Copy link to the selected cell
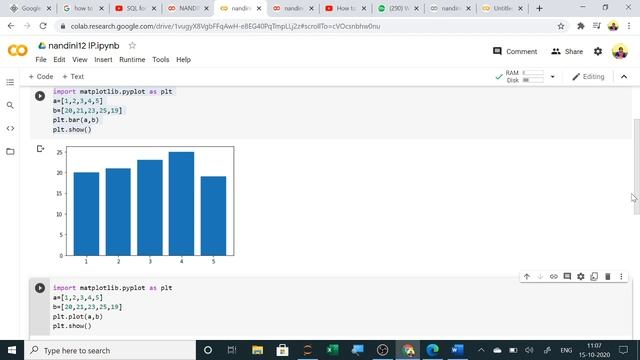 pyautogui.click(x=553, y=276)
